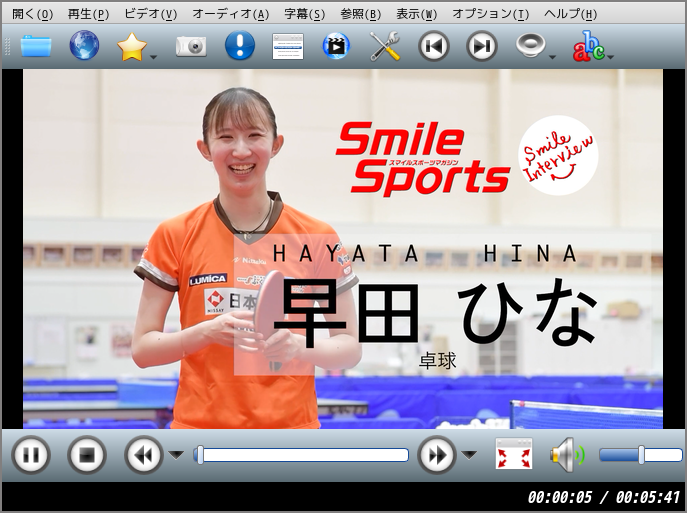Rewind the video with the backward button

pos(143,455)
